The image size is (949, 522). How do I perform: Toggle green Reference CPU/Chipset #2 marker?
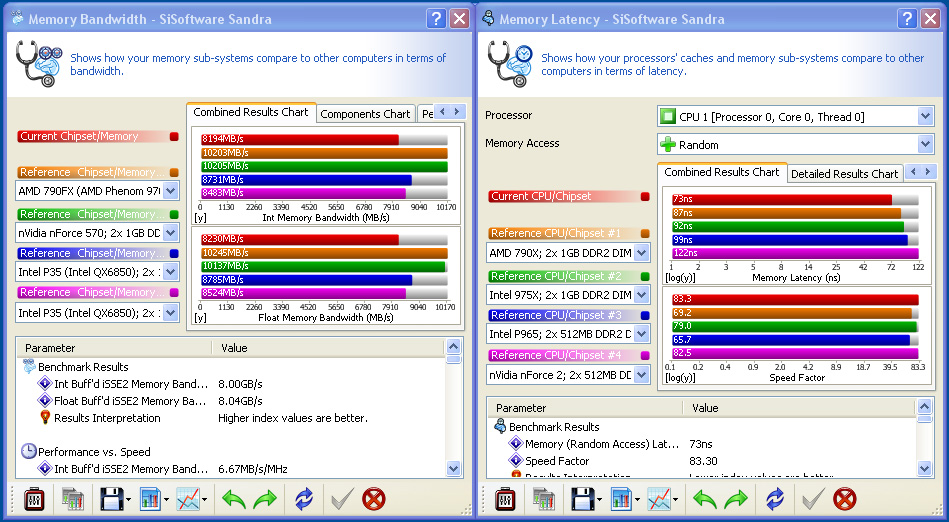point(645,277)
